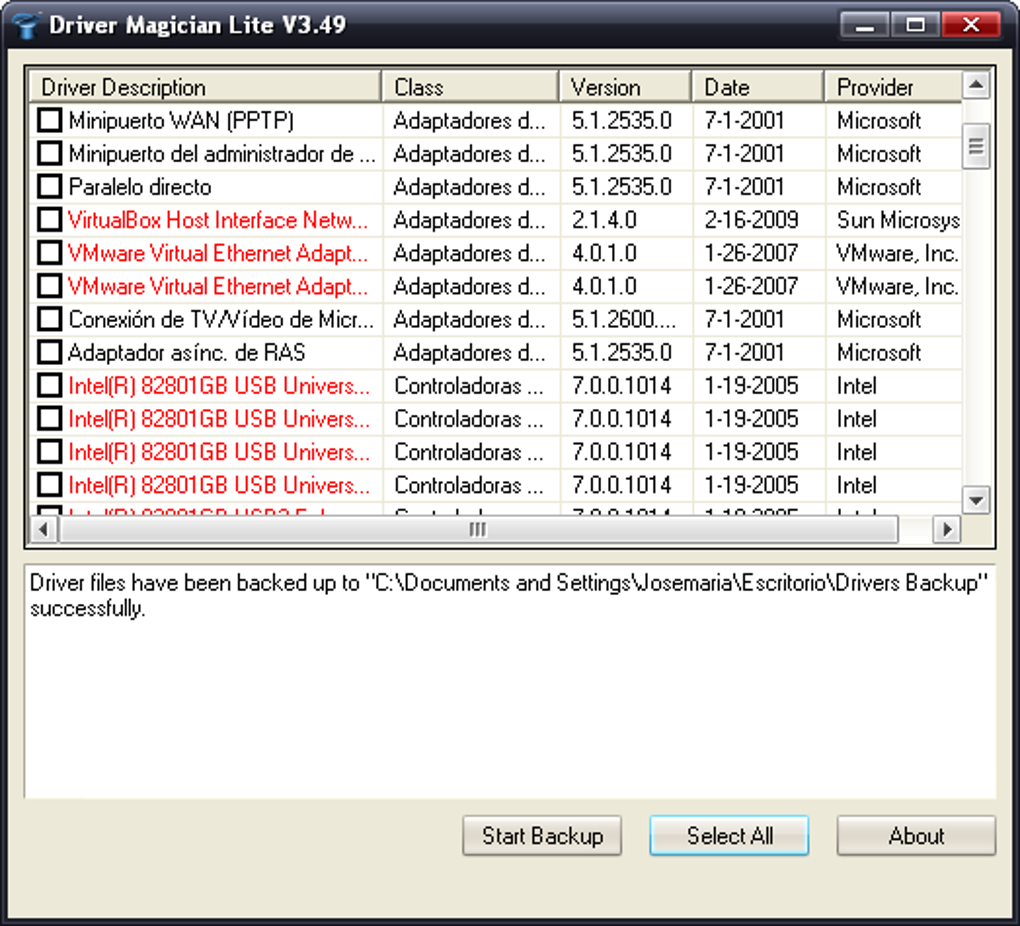Click the Driver Magician app icon in title bar
This screenshot has height=926, width=1020.
coord(26,26)
